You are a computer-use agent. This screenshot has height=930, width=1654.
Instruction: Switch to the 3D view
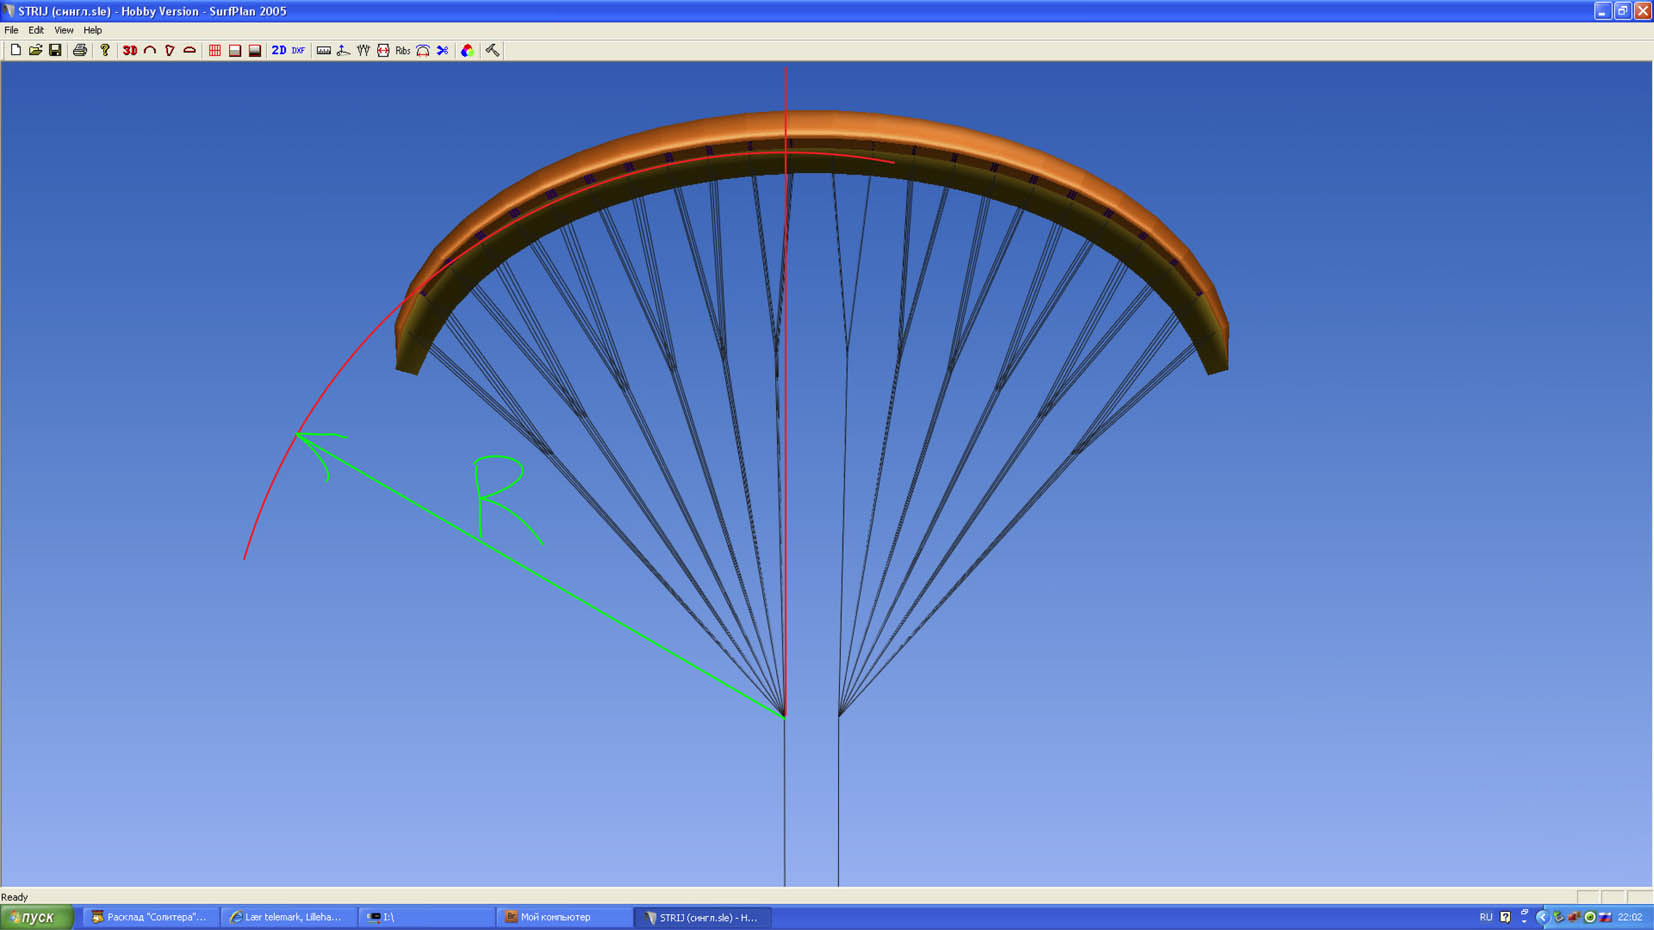[x=130, y=50]
